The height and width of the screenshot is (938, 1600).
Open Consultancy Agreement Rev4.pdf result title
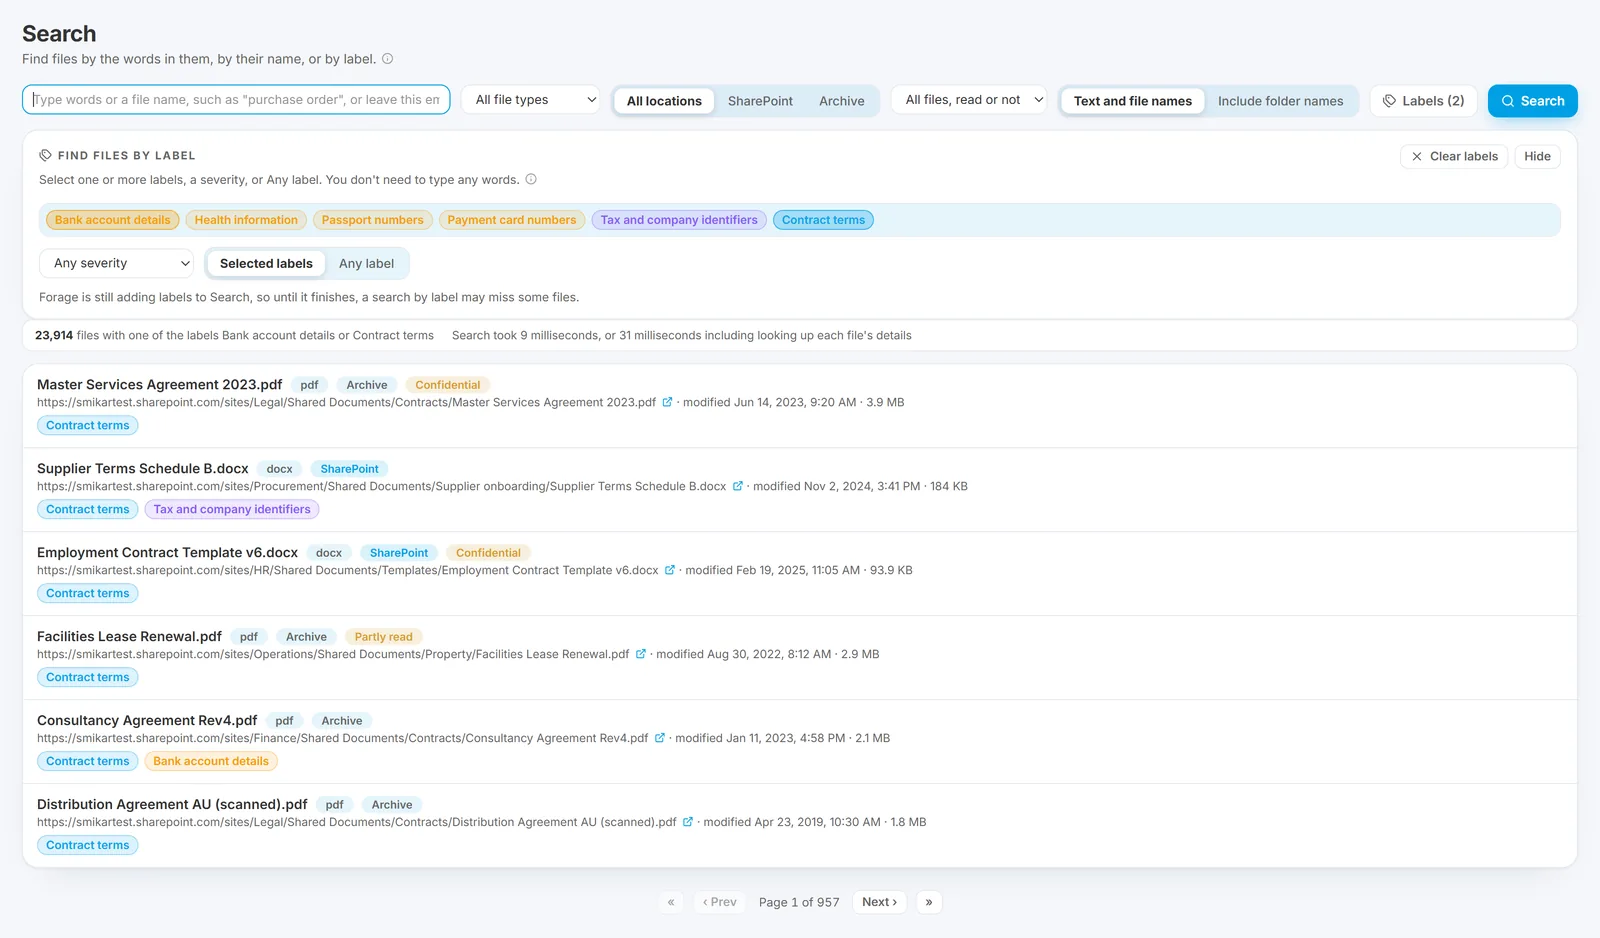147,721
